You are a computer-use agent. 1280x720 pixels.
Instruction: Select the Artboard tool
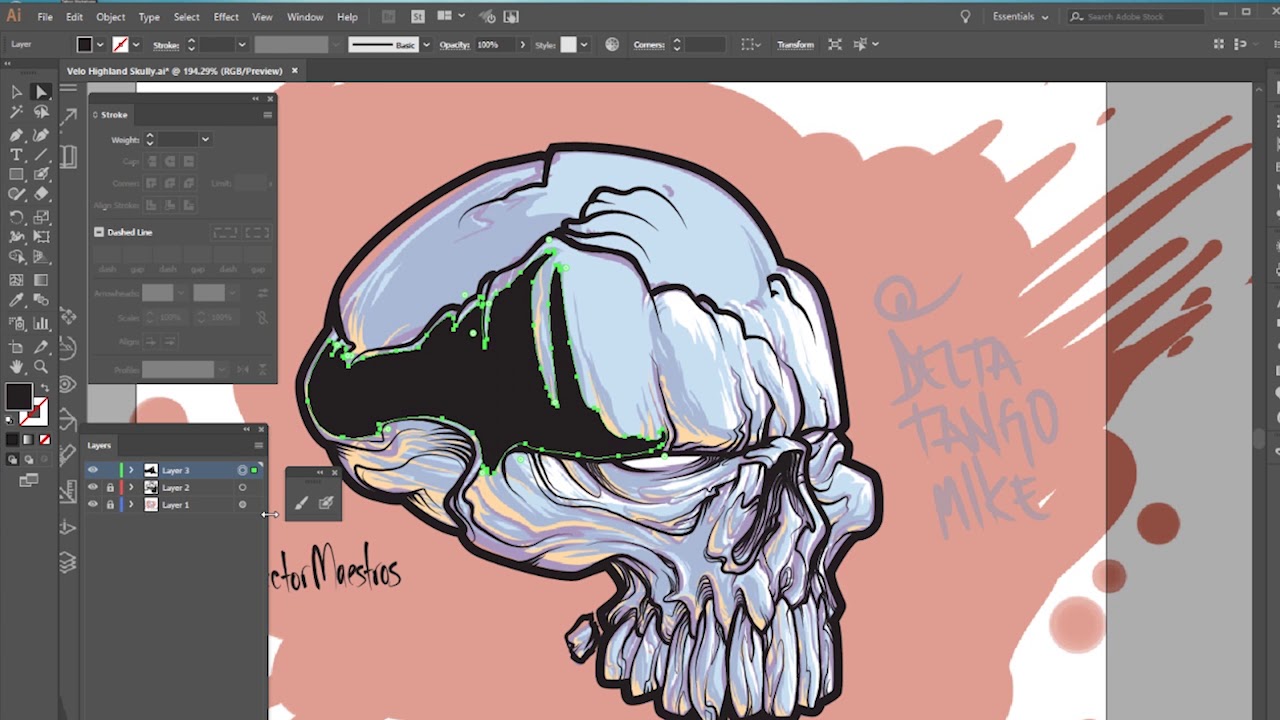17,345
